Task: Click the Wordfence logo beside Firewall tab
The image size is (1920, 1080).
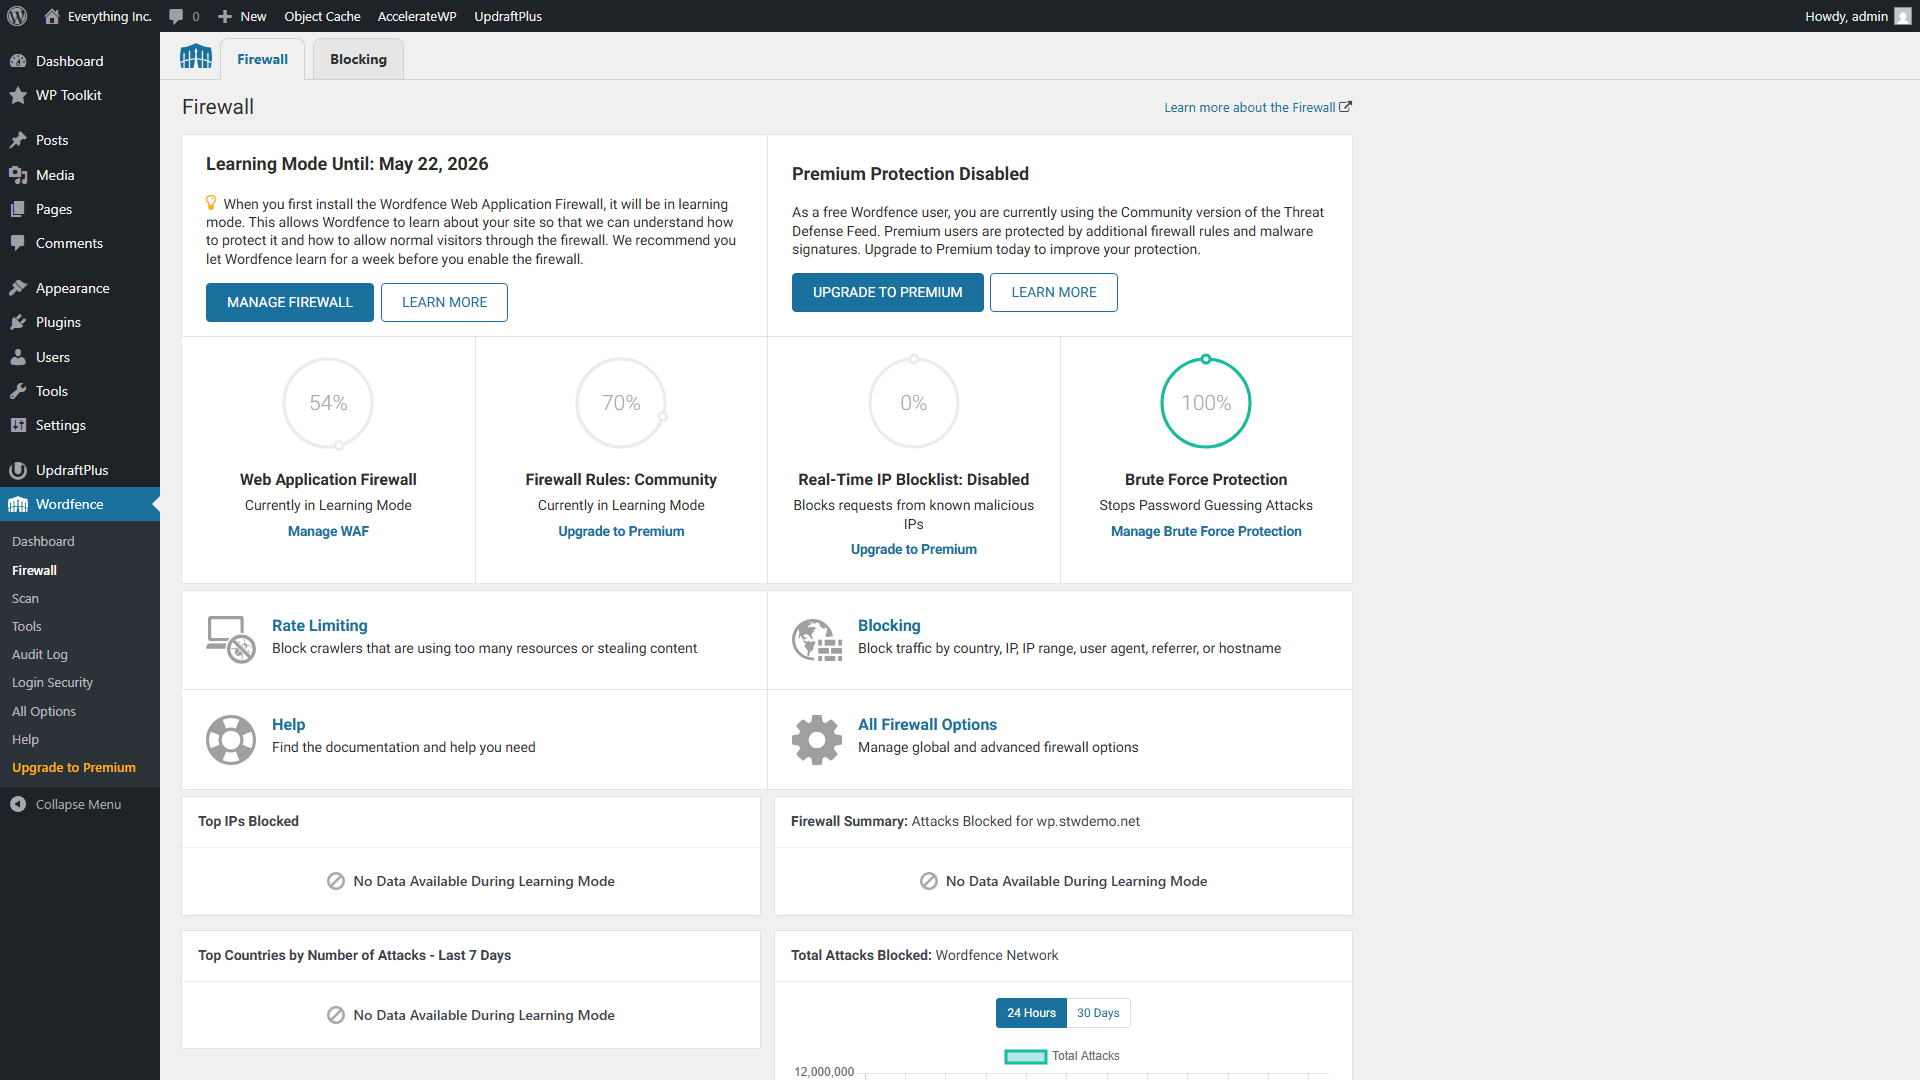Action: [196, 57]
